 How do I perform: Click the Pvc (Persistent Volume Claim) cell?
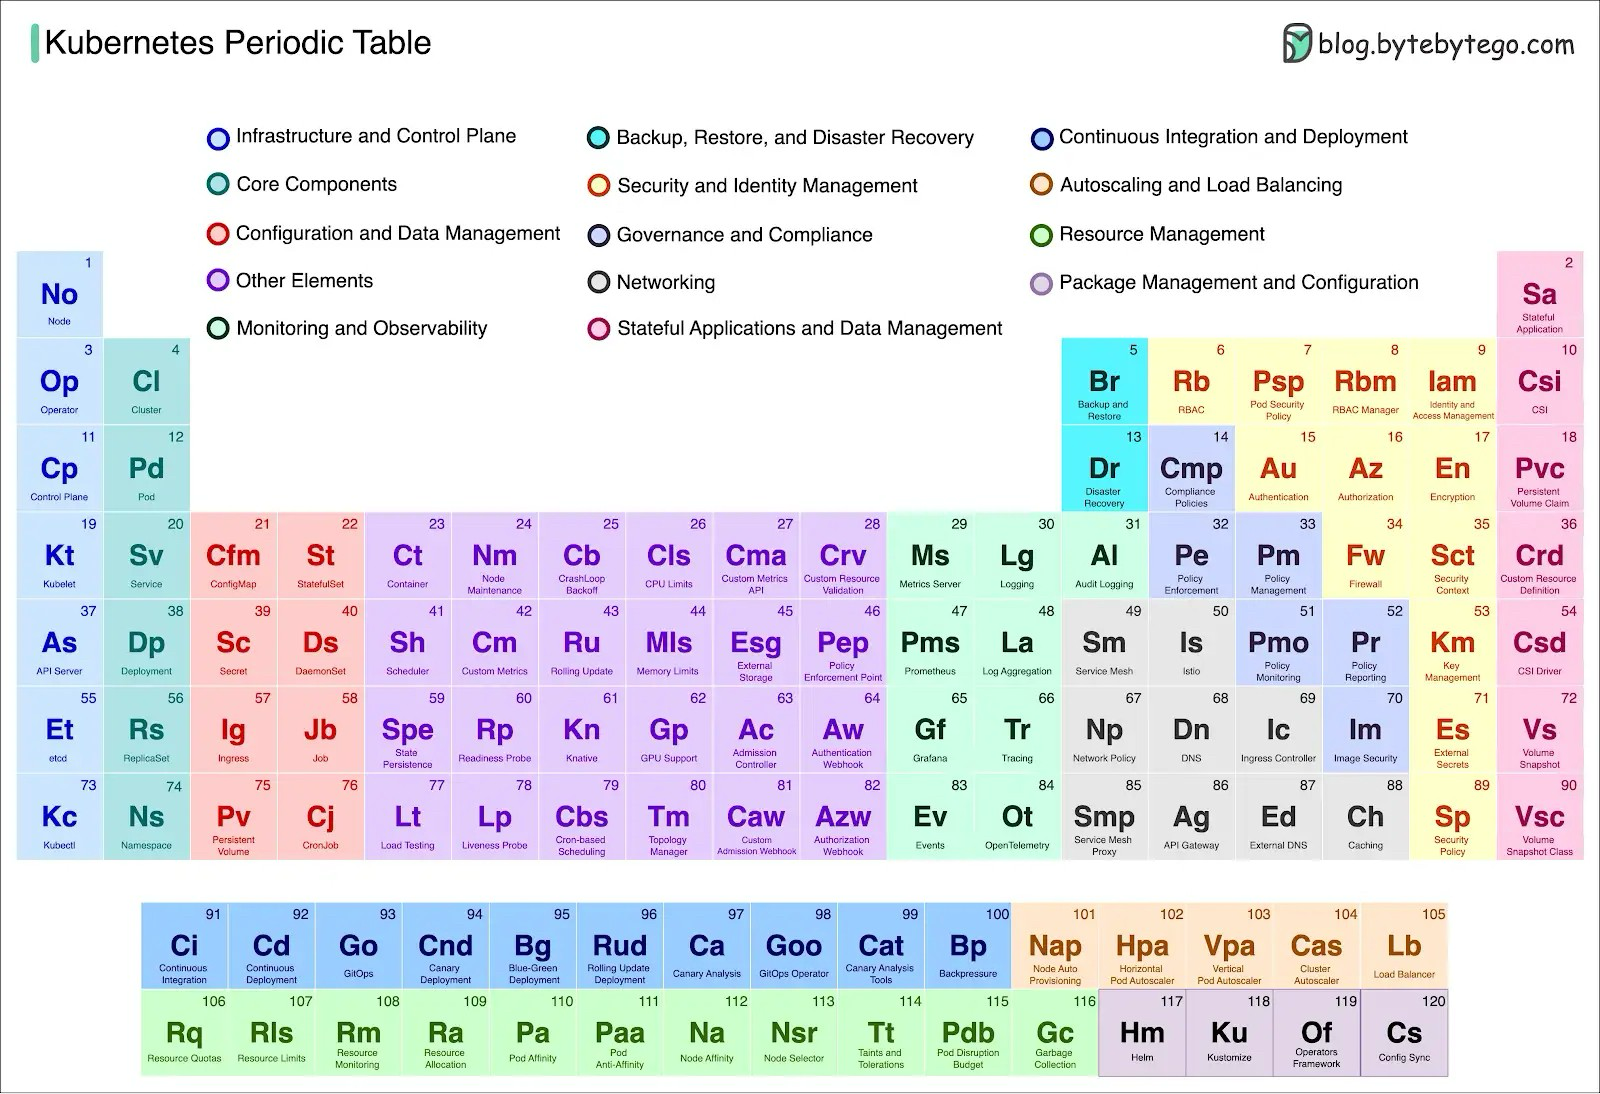tap(1540, 468)
